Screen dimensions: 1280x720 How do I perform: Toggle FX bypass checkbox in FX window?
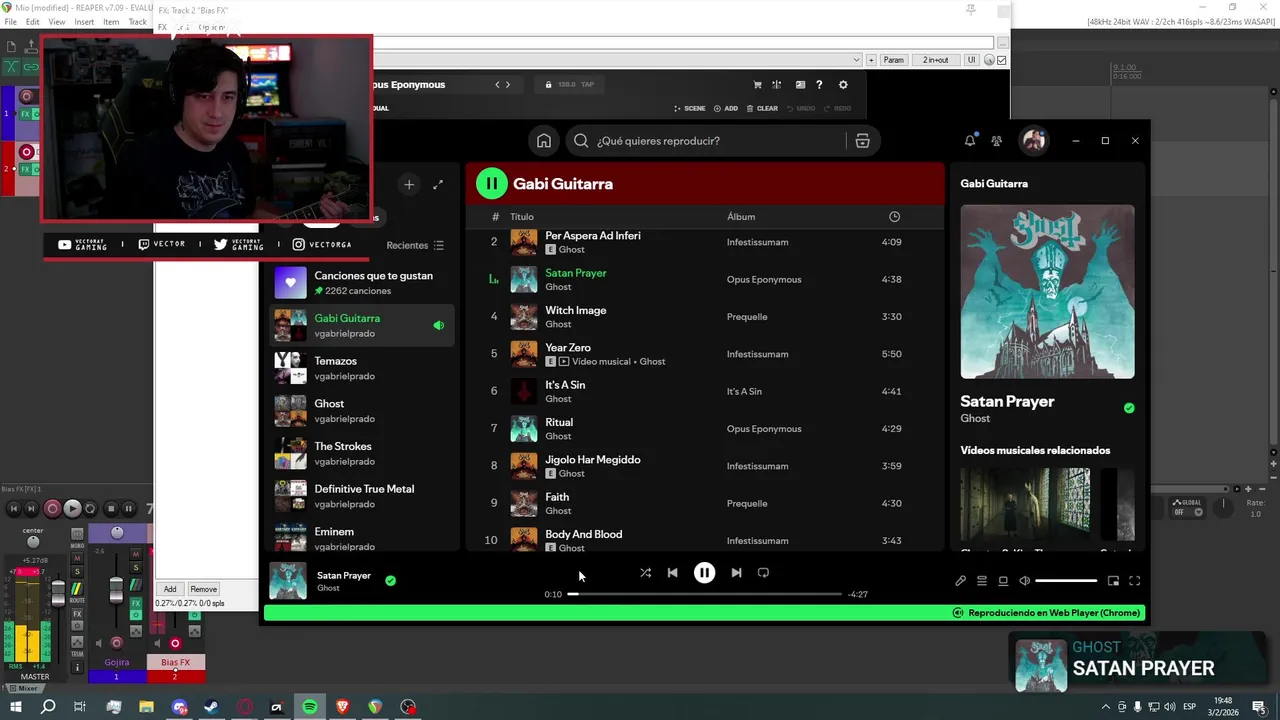coord(1002,60)
